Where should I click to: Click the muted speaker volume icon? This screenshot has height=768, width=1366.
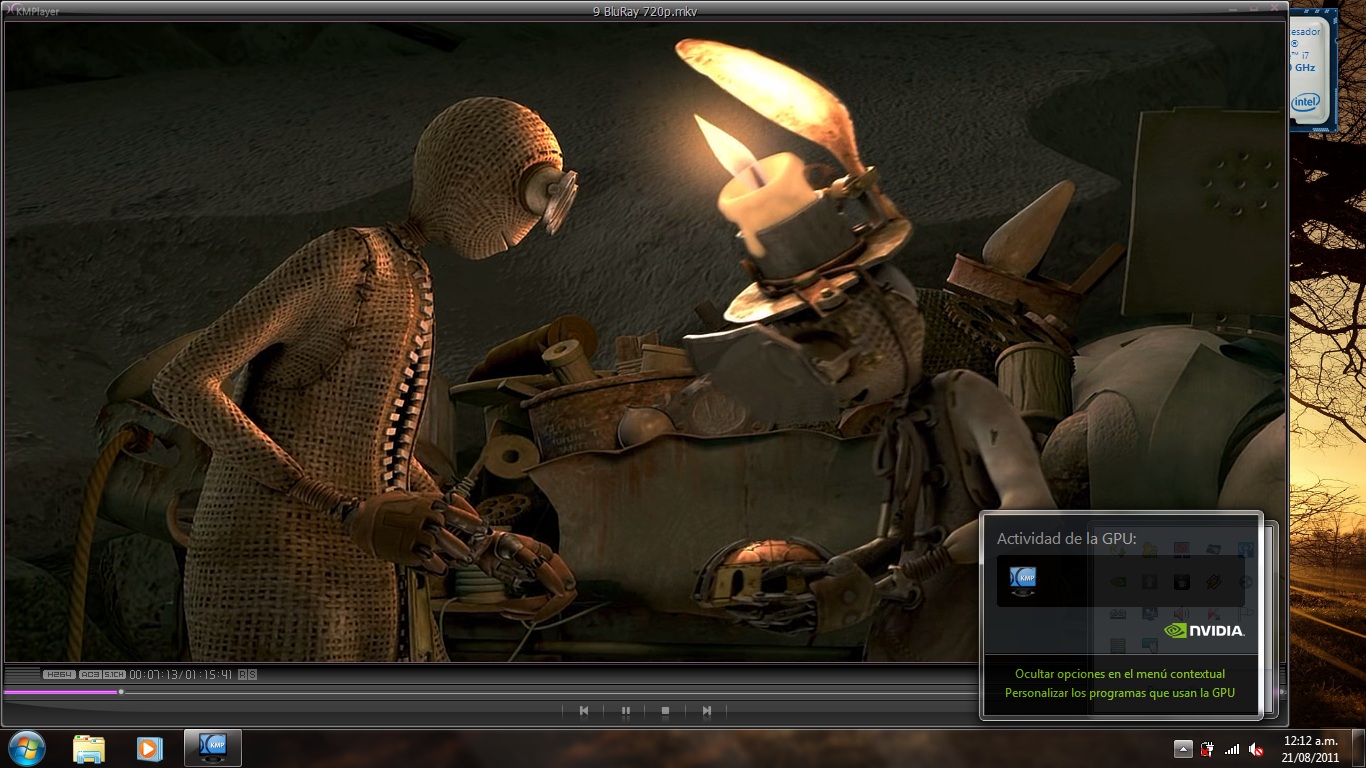[x=1256, y=749]
